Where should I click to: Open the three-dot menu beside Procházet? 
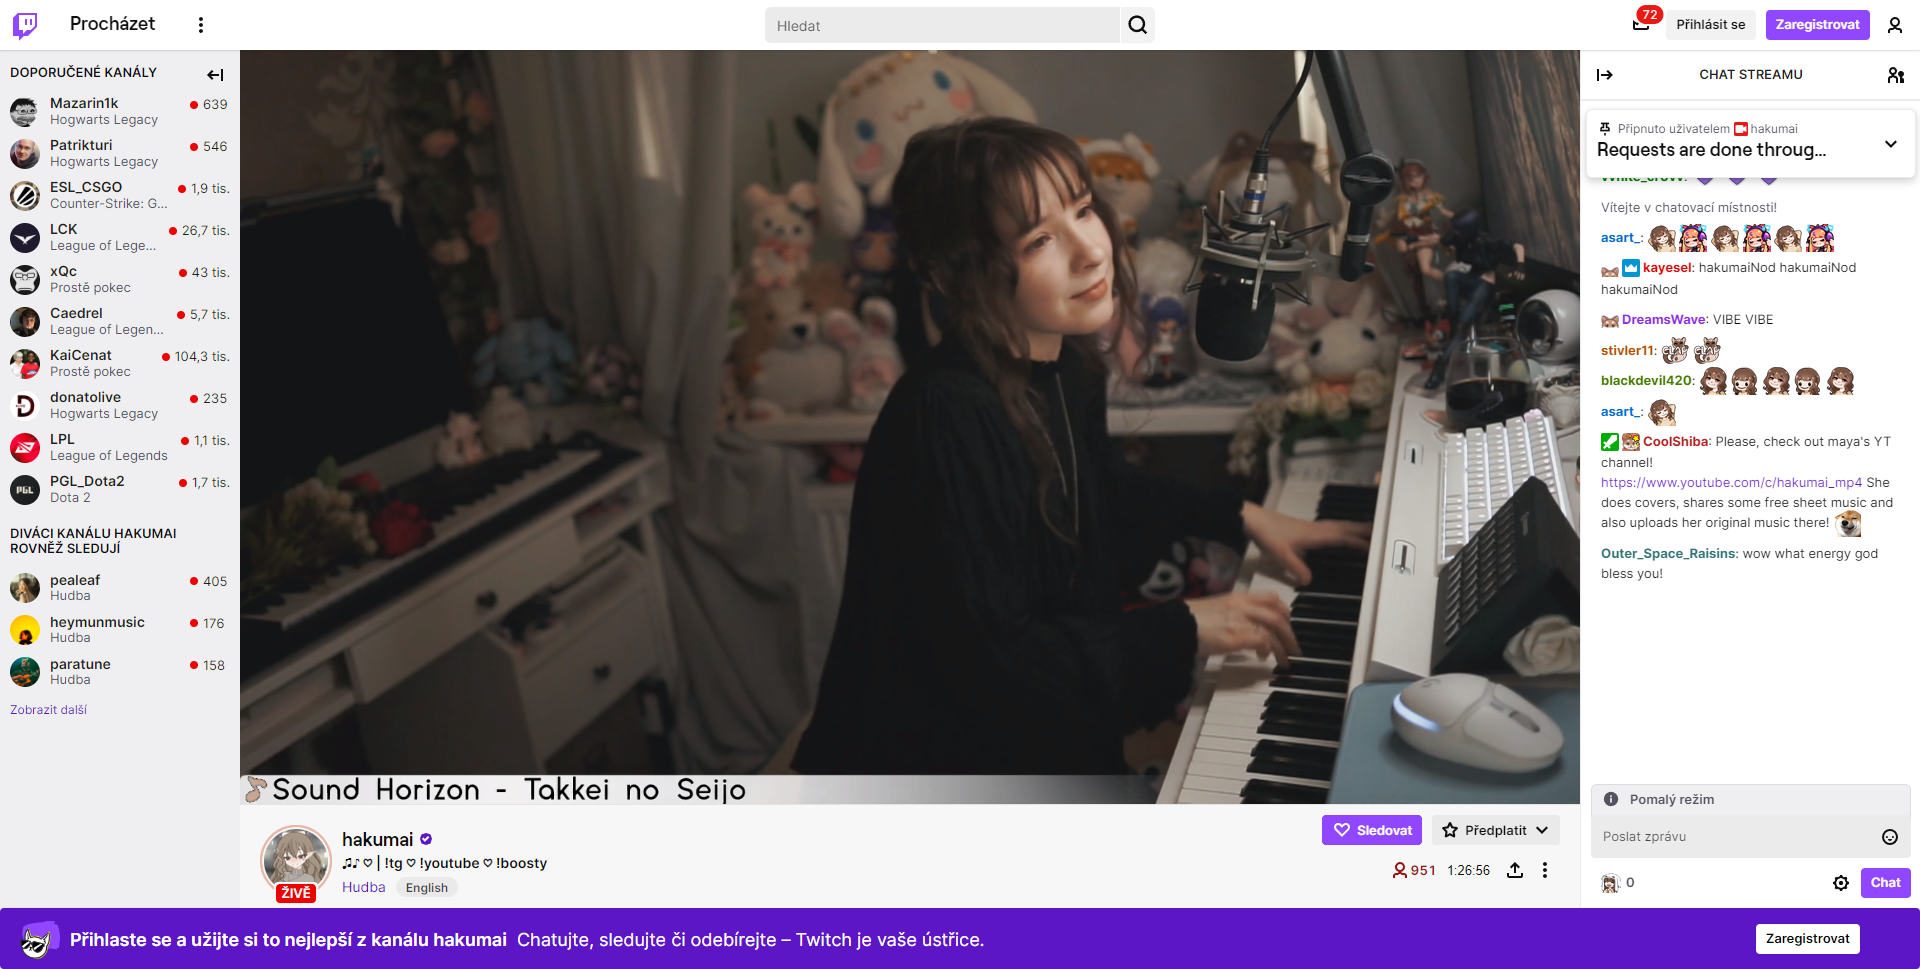201,25
